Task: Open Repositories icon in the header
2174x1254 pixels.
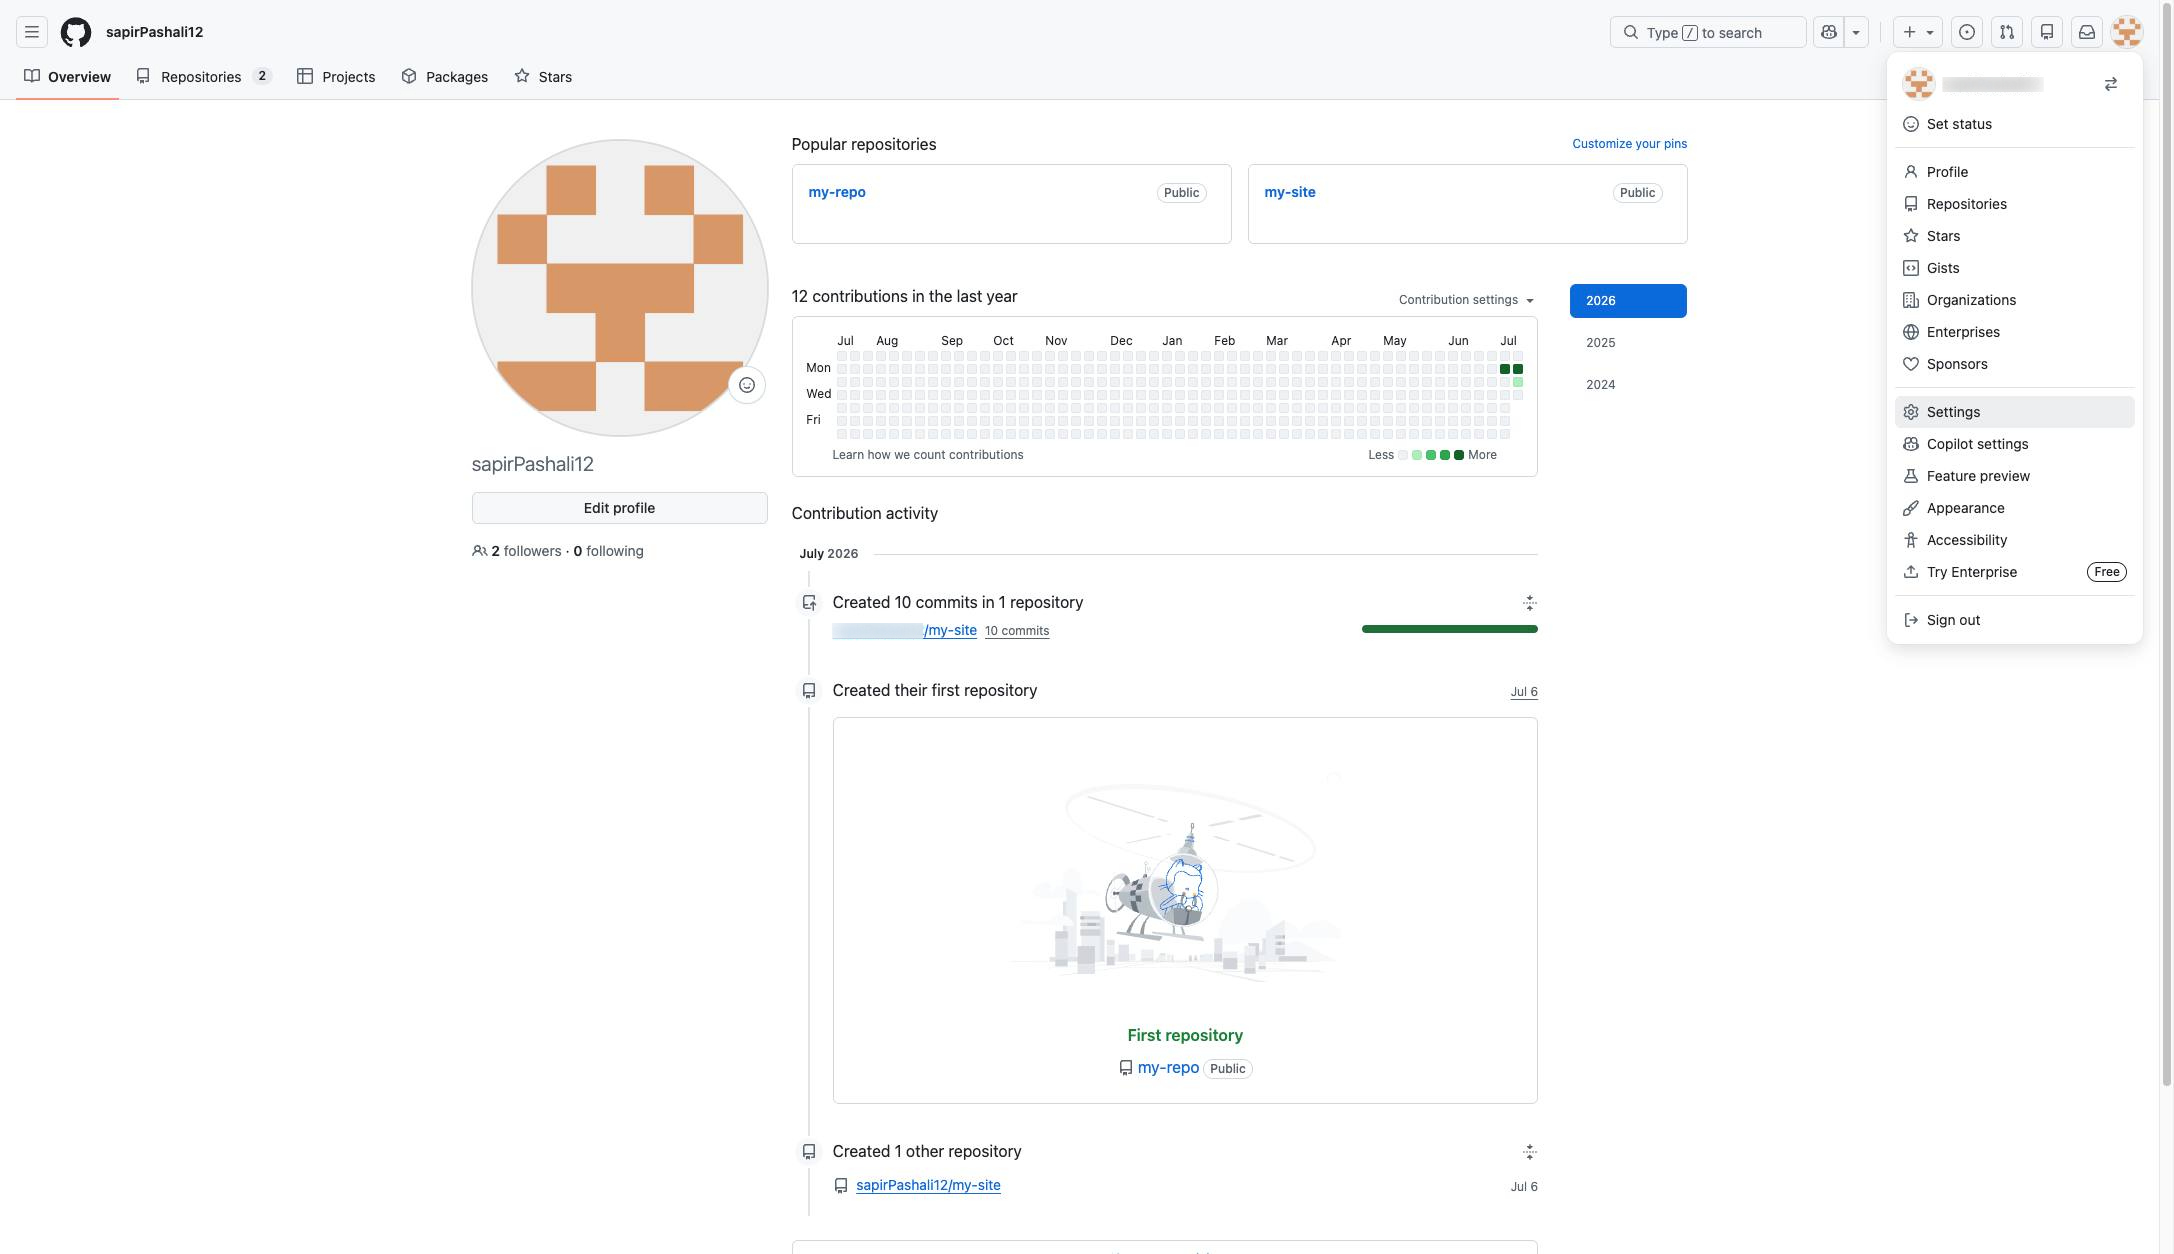Action: tap(2047, 32)
